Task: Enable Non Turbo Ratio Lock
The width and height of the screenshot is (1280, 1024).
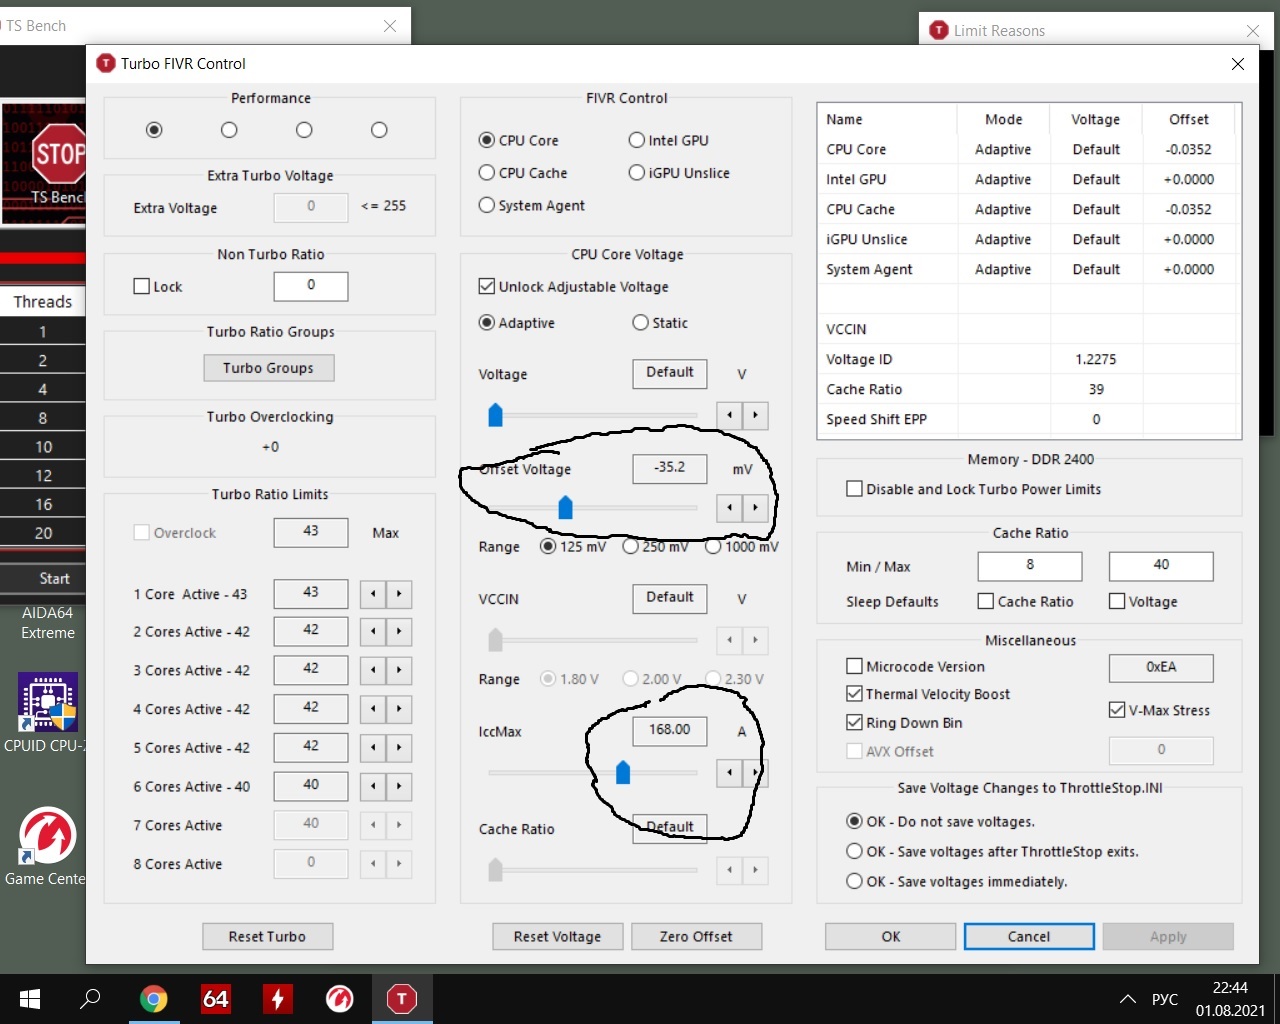Action: pos(158,286)
